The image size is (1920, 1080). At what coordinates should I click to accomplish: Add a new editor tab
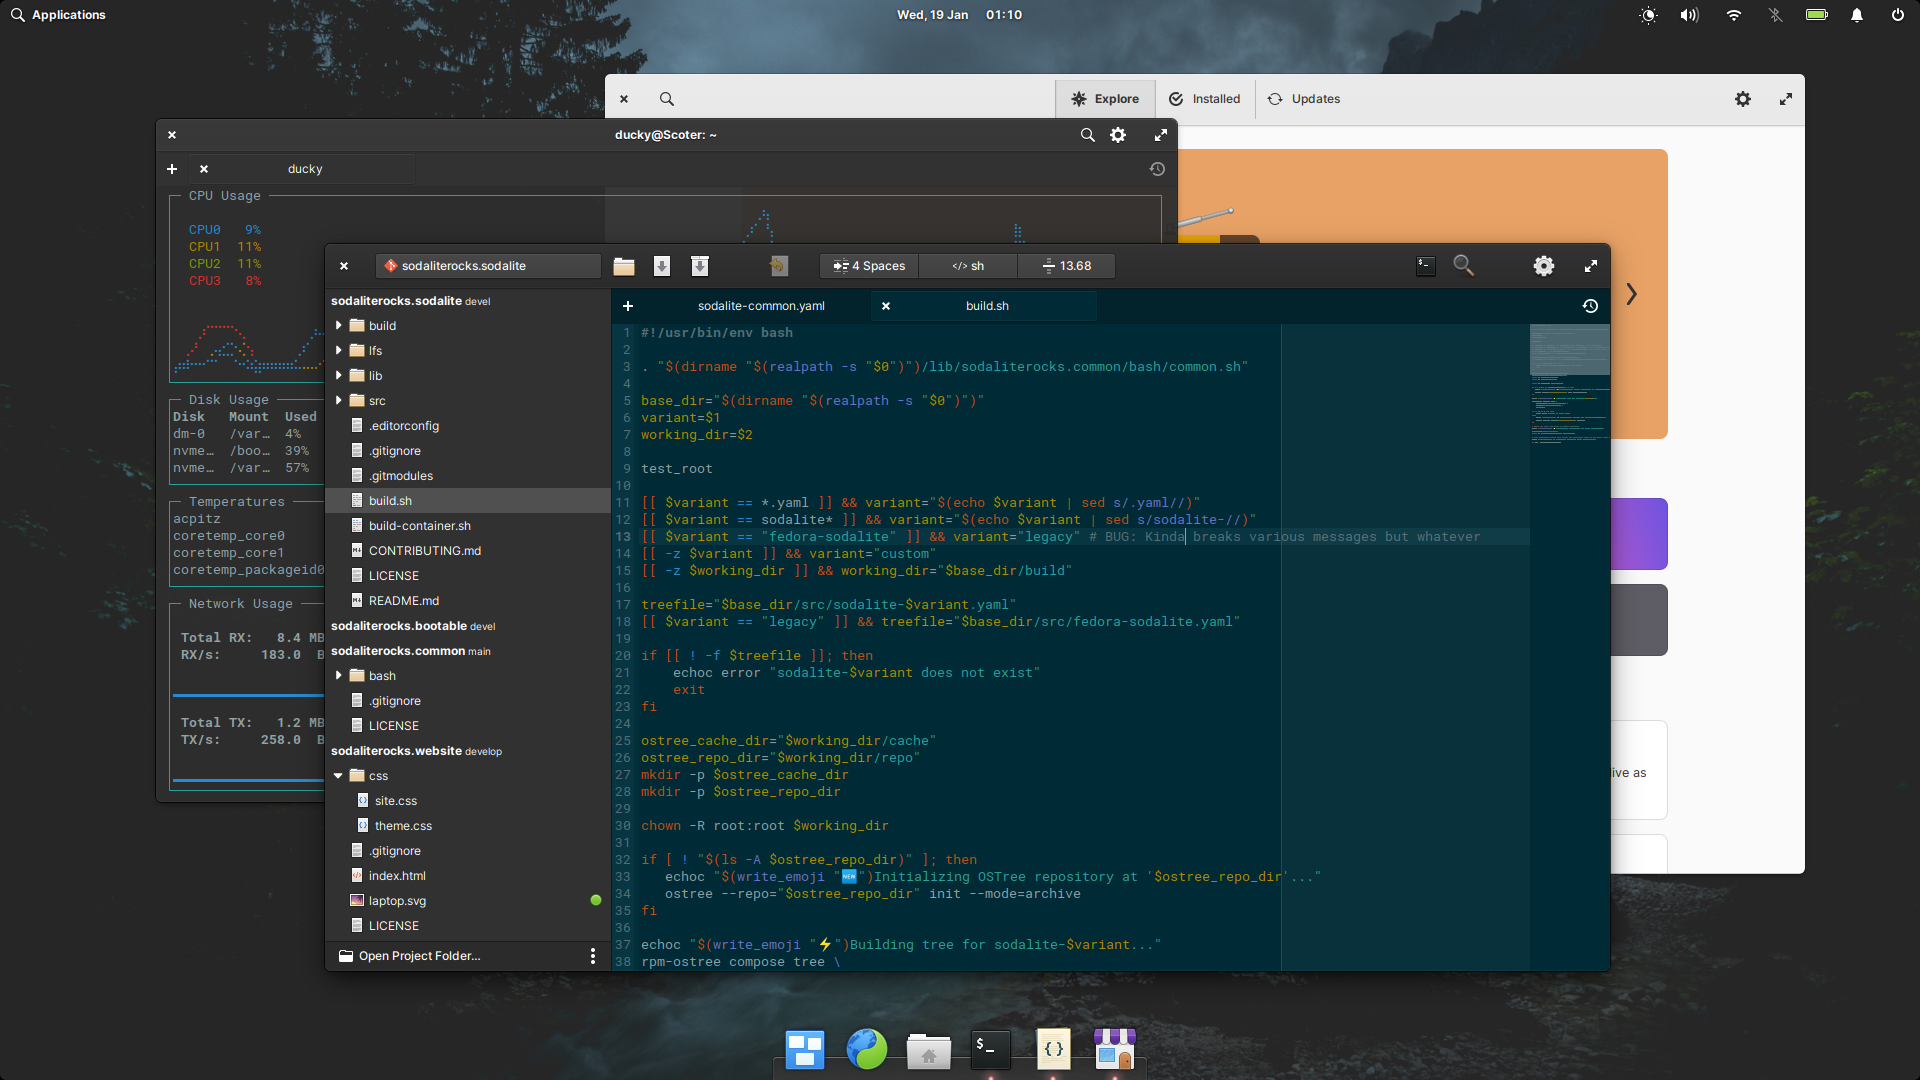[x=628, y=306]
